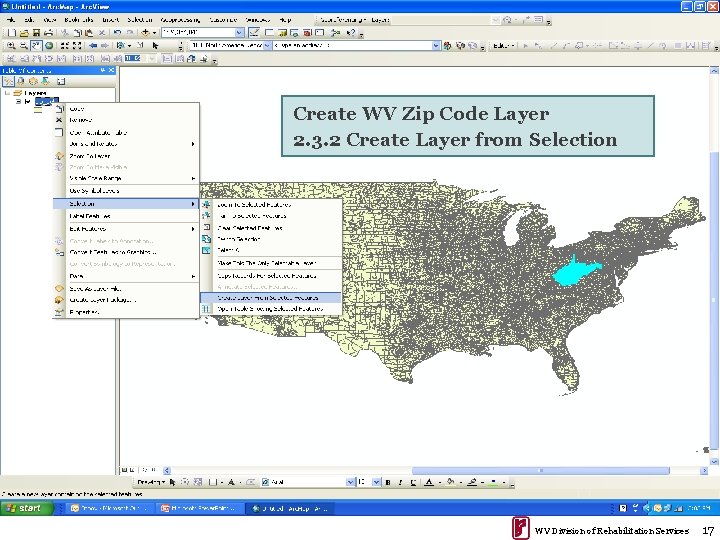Image resolution: width=720 pixels, height=540 pixels.
Task: Click the What's This help icon
Action: (x=351, y=33)
